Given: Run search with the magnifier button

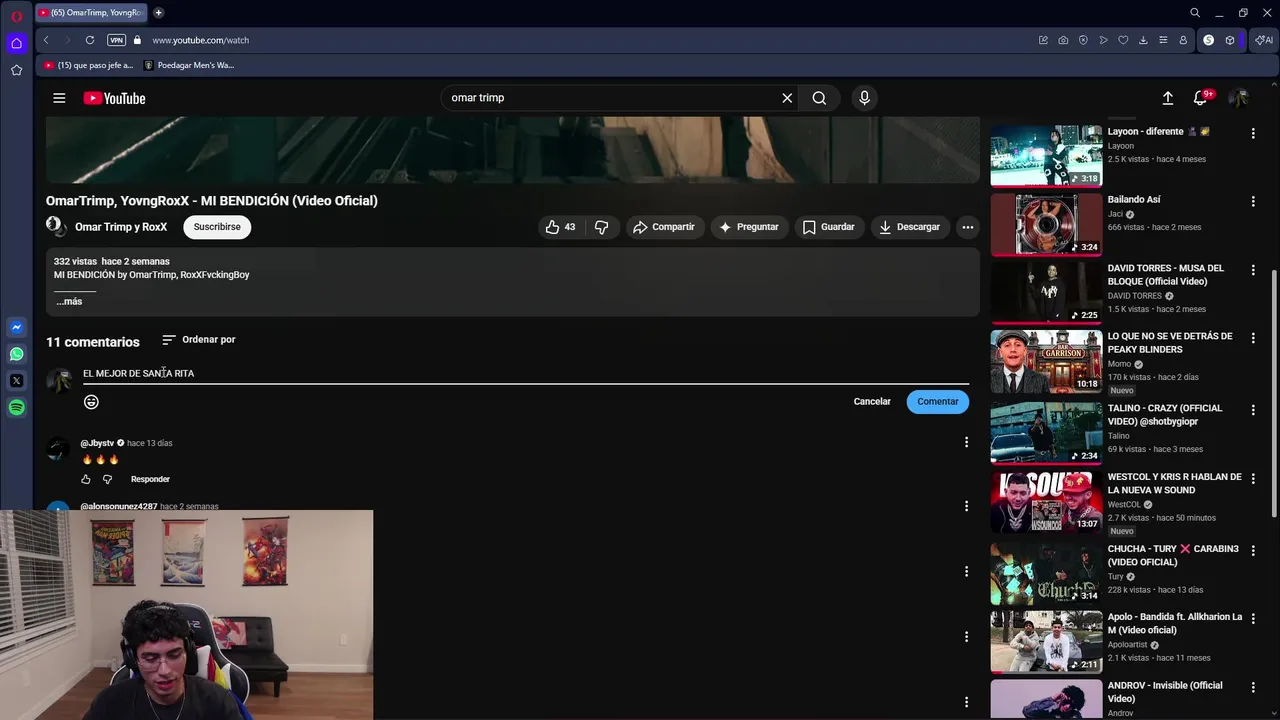Looking at the screenshot, I should coord(819,98).
